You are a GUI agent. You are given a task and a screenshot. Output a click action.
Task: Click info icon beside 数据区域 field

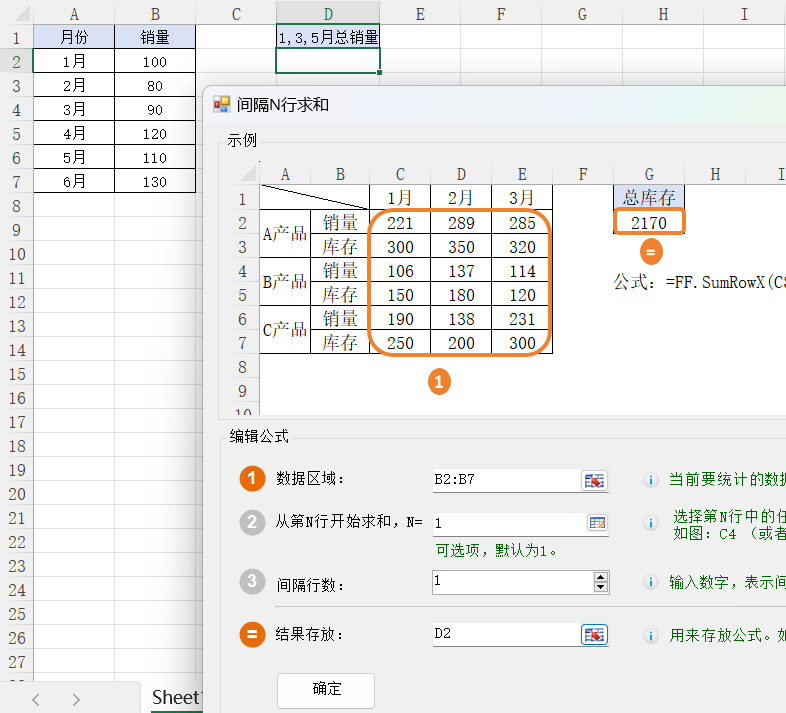click(651, 481)
